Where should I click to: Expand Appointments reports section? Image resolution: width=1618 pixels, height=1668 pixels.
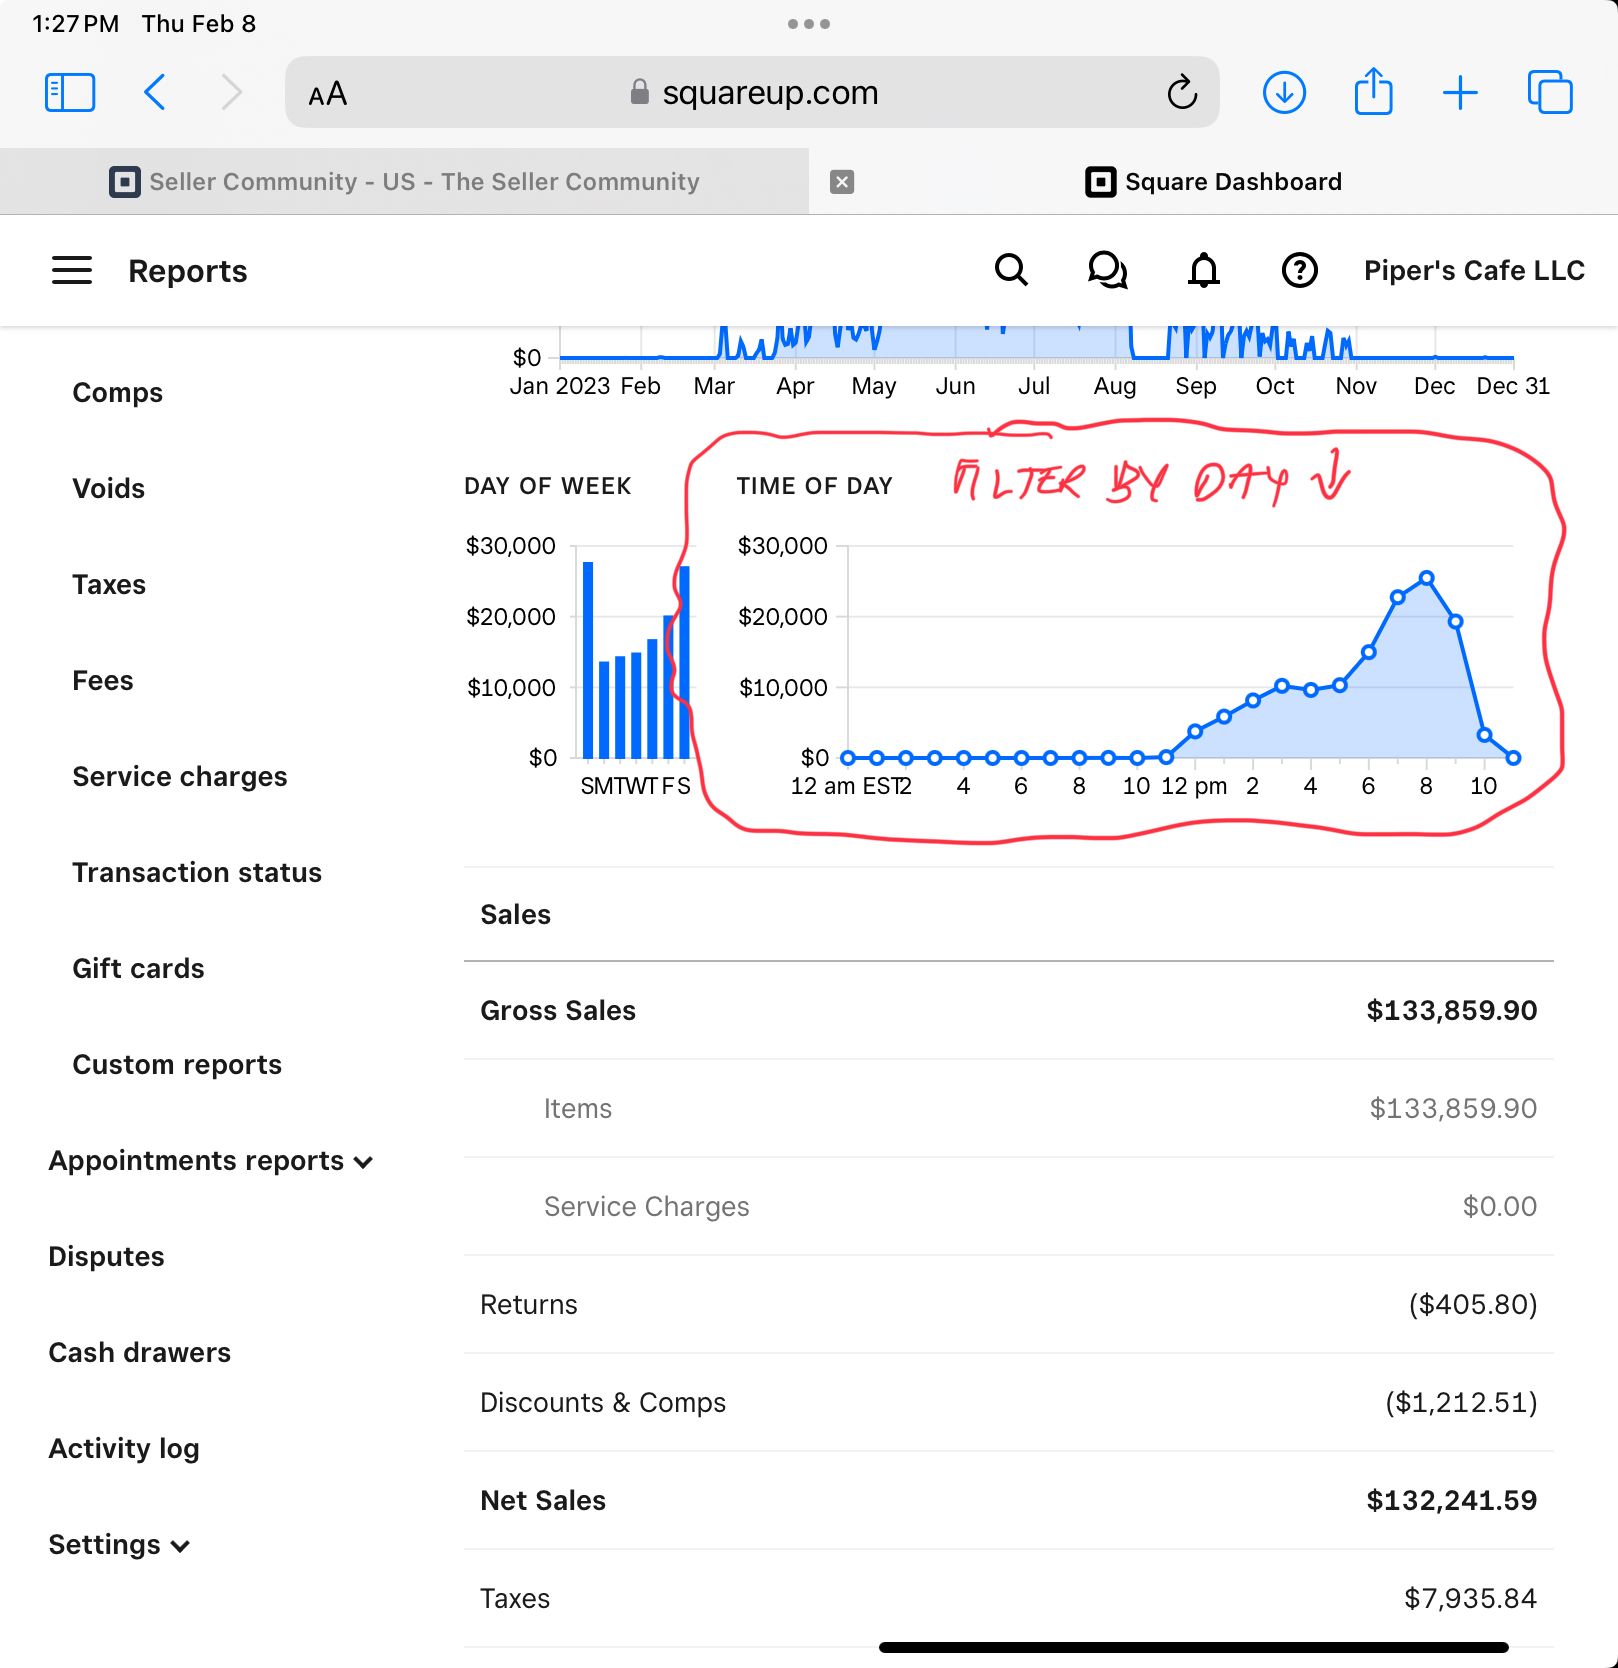pyautogui.click(x=211, y=1161)
